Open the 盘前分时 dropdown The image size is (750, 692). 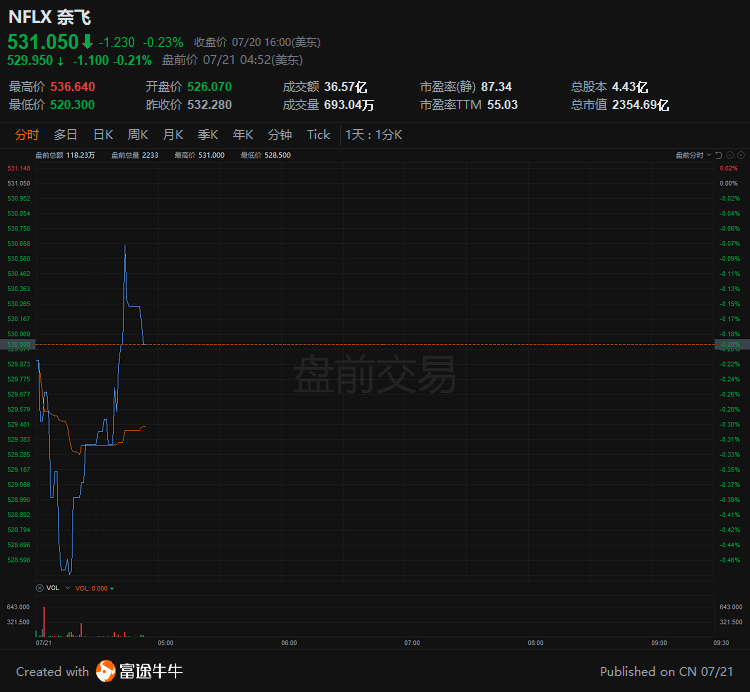coord(693,155)
